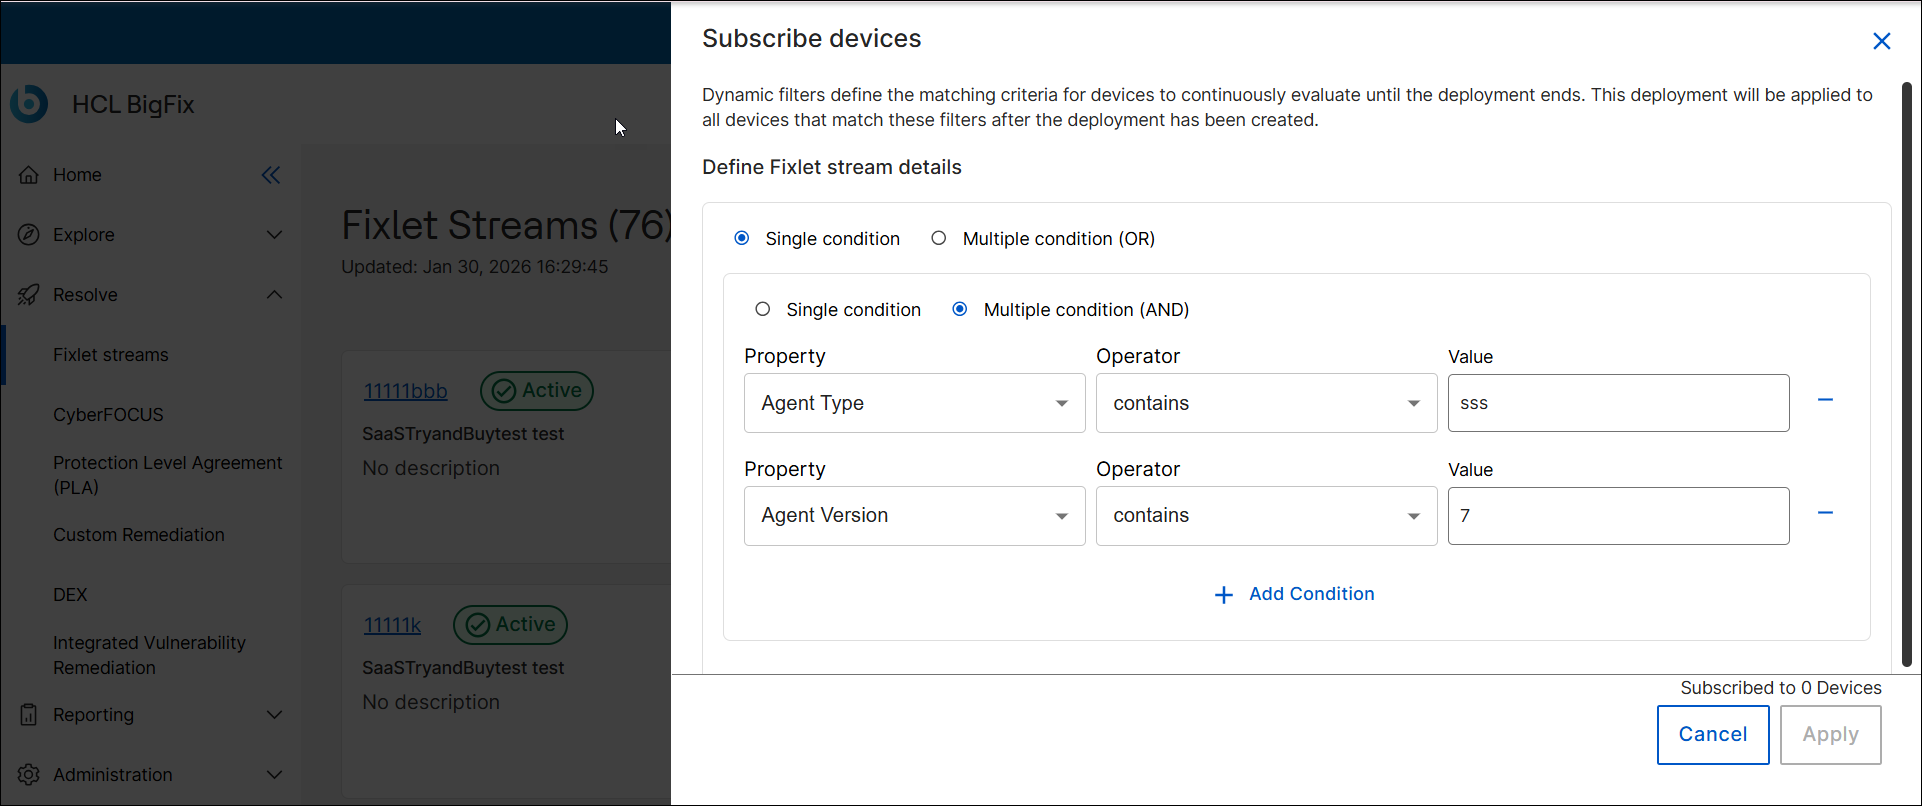The height and width of the screenshot is (806, 1922).
Task: Open the Agent Type property dropdown
Action: [914, 403]
